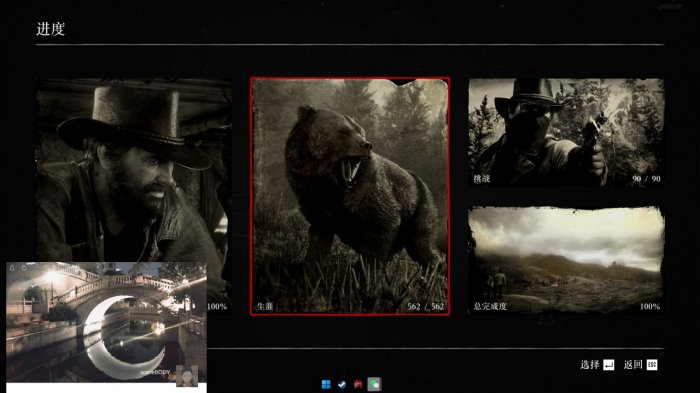Click the Enter key icon beside 选择
Viewport: 700px width, 393px height.
(x=608, y=365)
